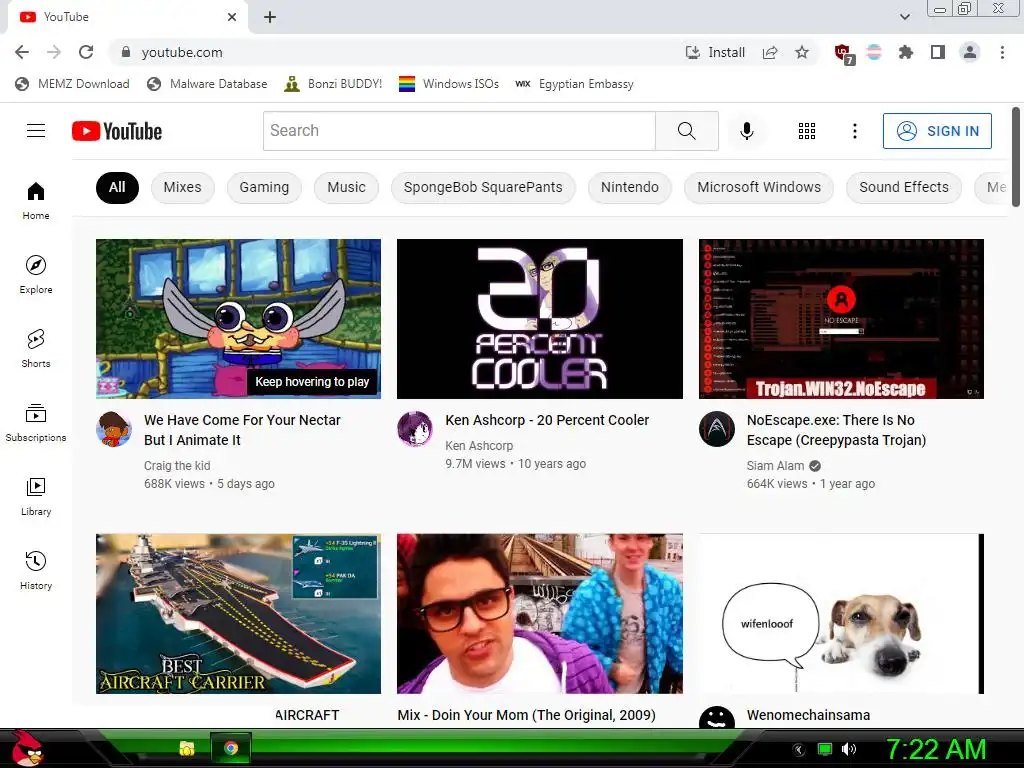Viewport: 1024px width, 768px height.
Task: Open a new browser tab
Action: click(270, 17)
